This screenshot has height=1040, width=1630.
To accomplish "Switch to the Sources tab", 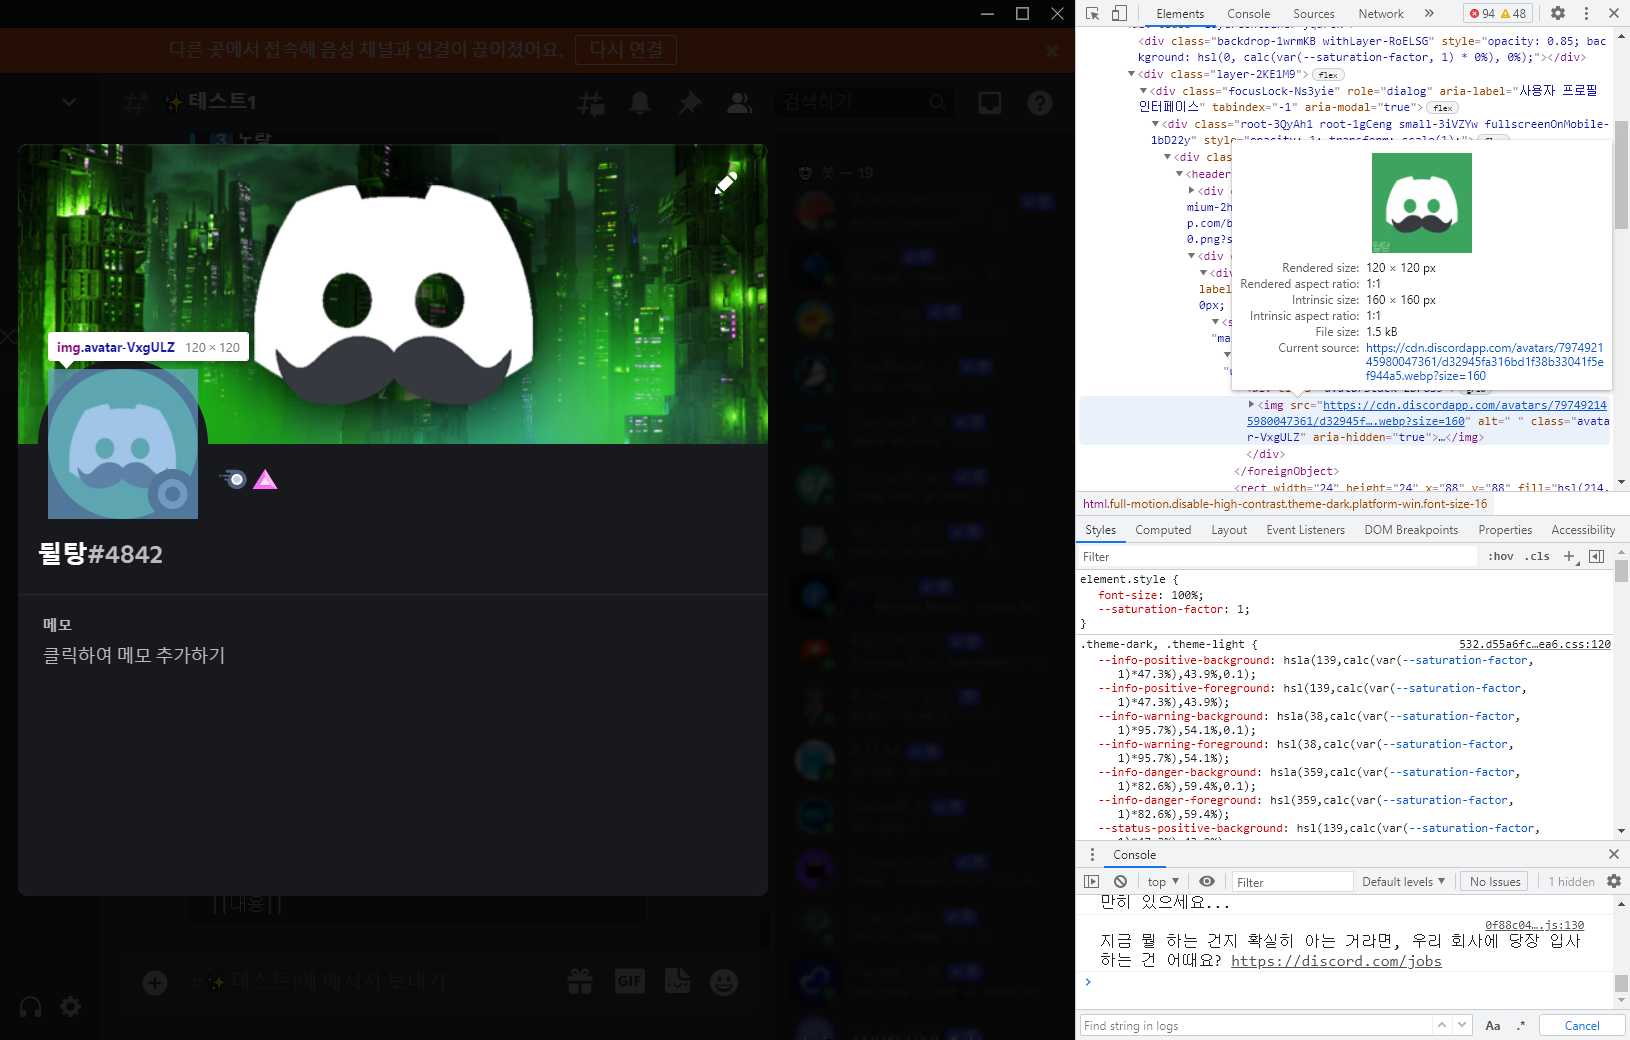I will tap(1314, 14).
